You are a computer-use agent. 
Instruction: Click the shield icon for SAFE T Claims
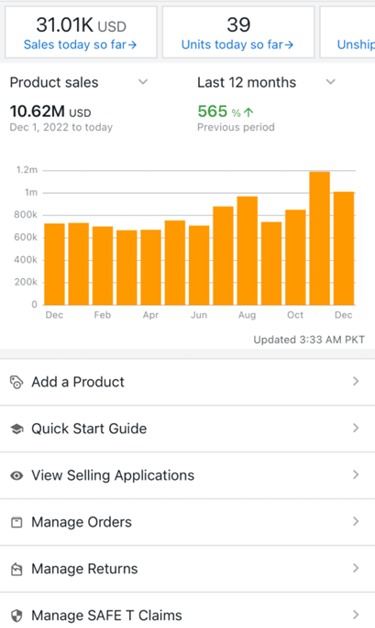16,615
